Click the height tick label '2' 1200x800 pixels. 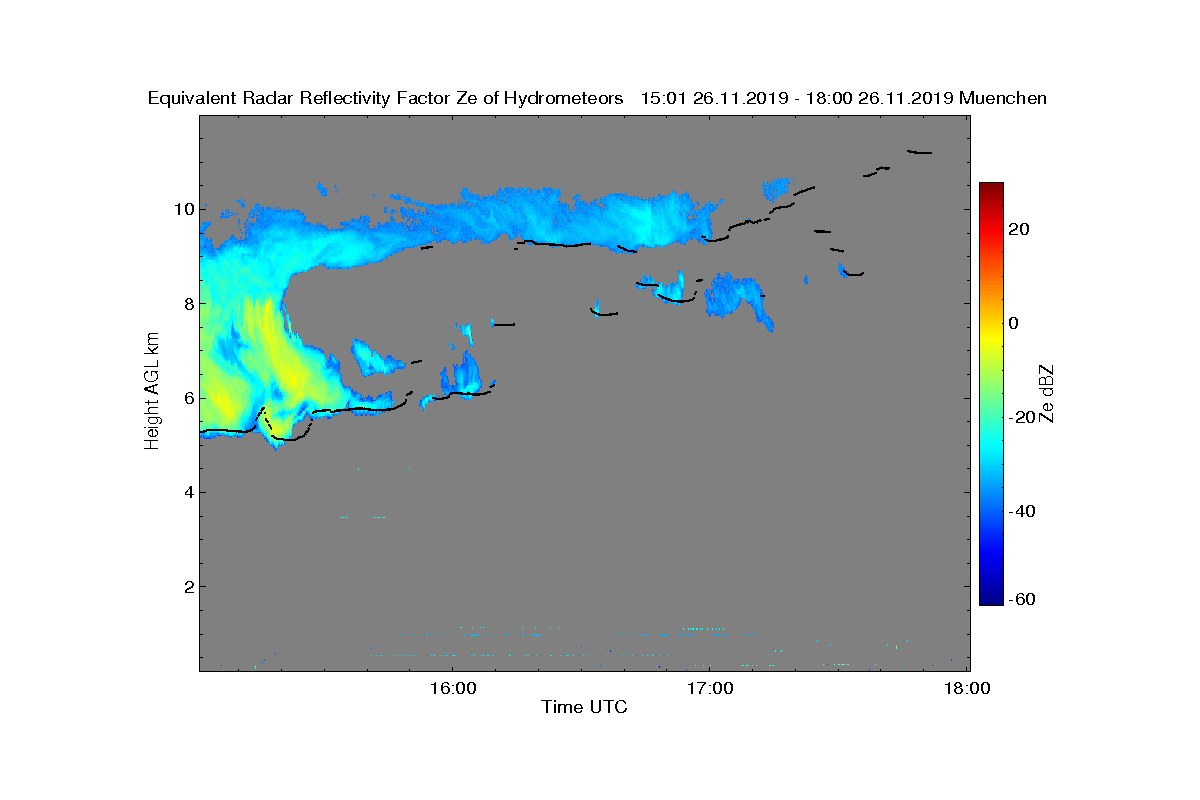pyautogui.click(x=188, y=586)
